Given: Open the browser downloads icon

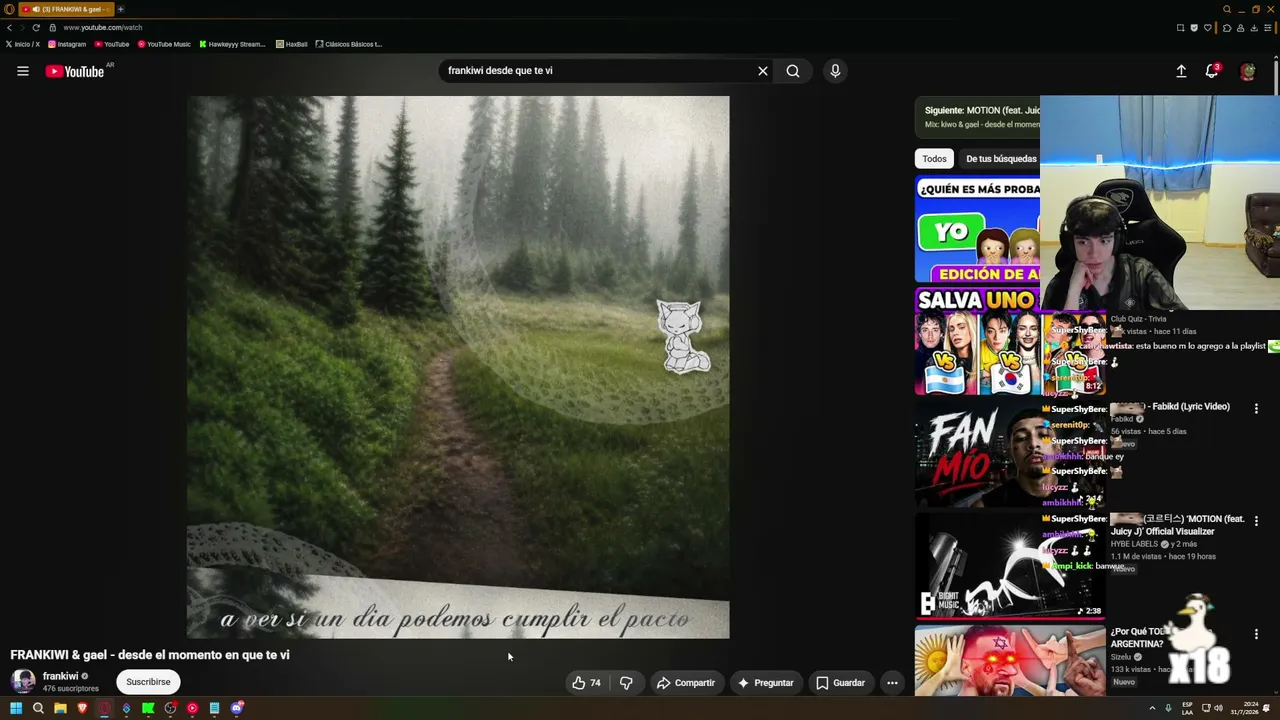Looking at the screenshot, I should (1253, 28).
